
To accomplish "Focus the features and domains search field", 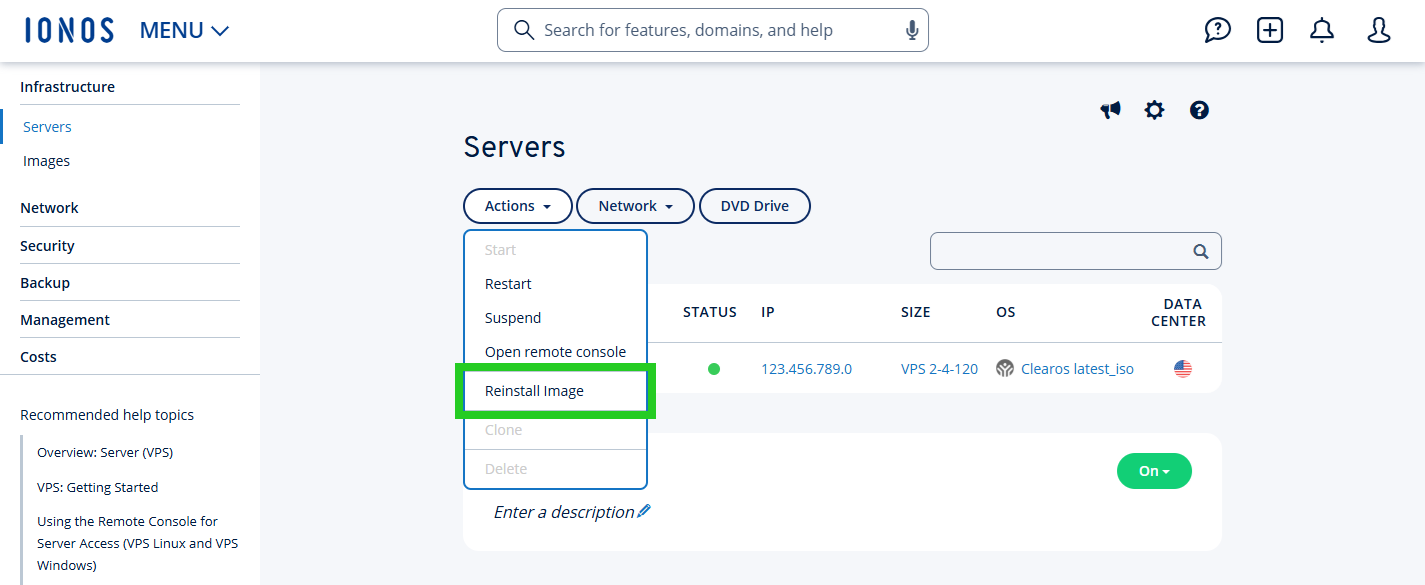I will pyautogui.click(x=712, y=30).
